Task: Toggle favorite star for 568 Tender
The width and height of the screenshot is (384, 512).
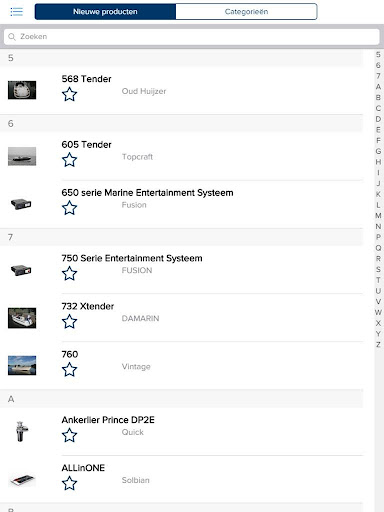Action: [69, 94]
